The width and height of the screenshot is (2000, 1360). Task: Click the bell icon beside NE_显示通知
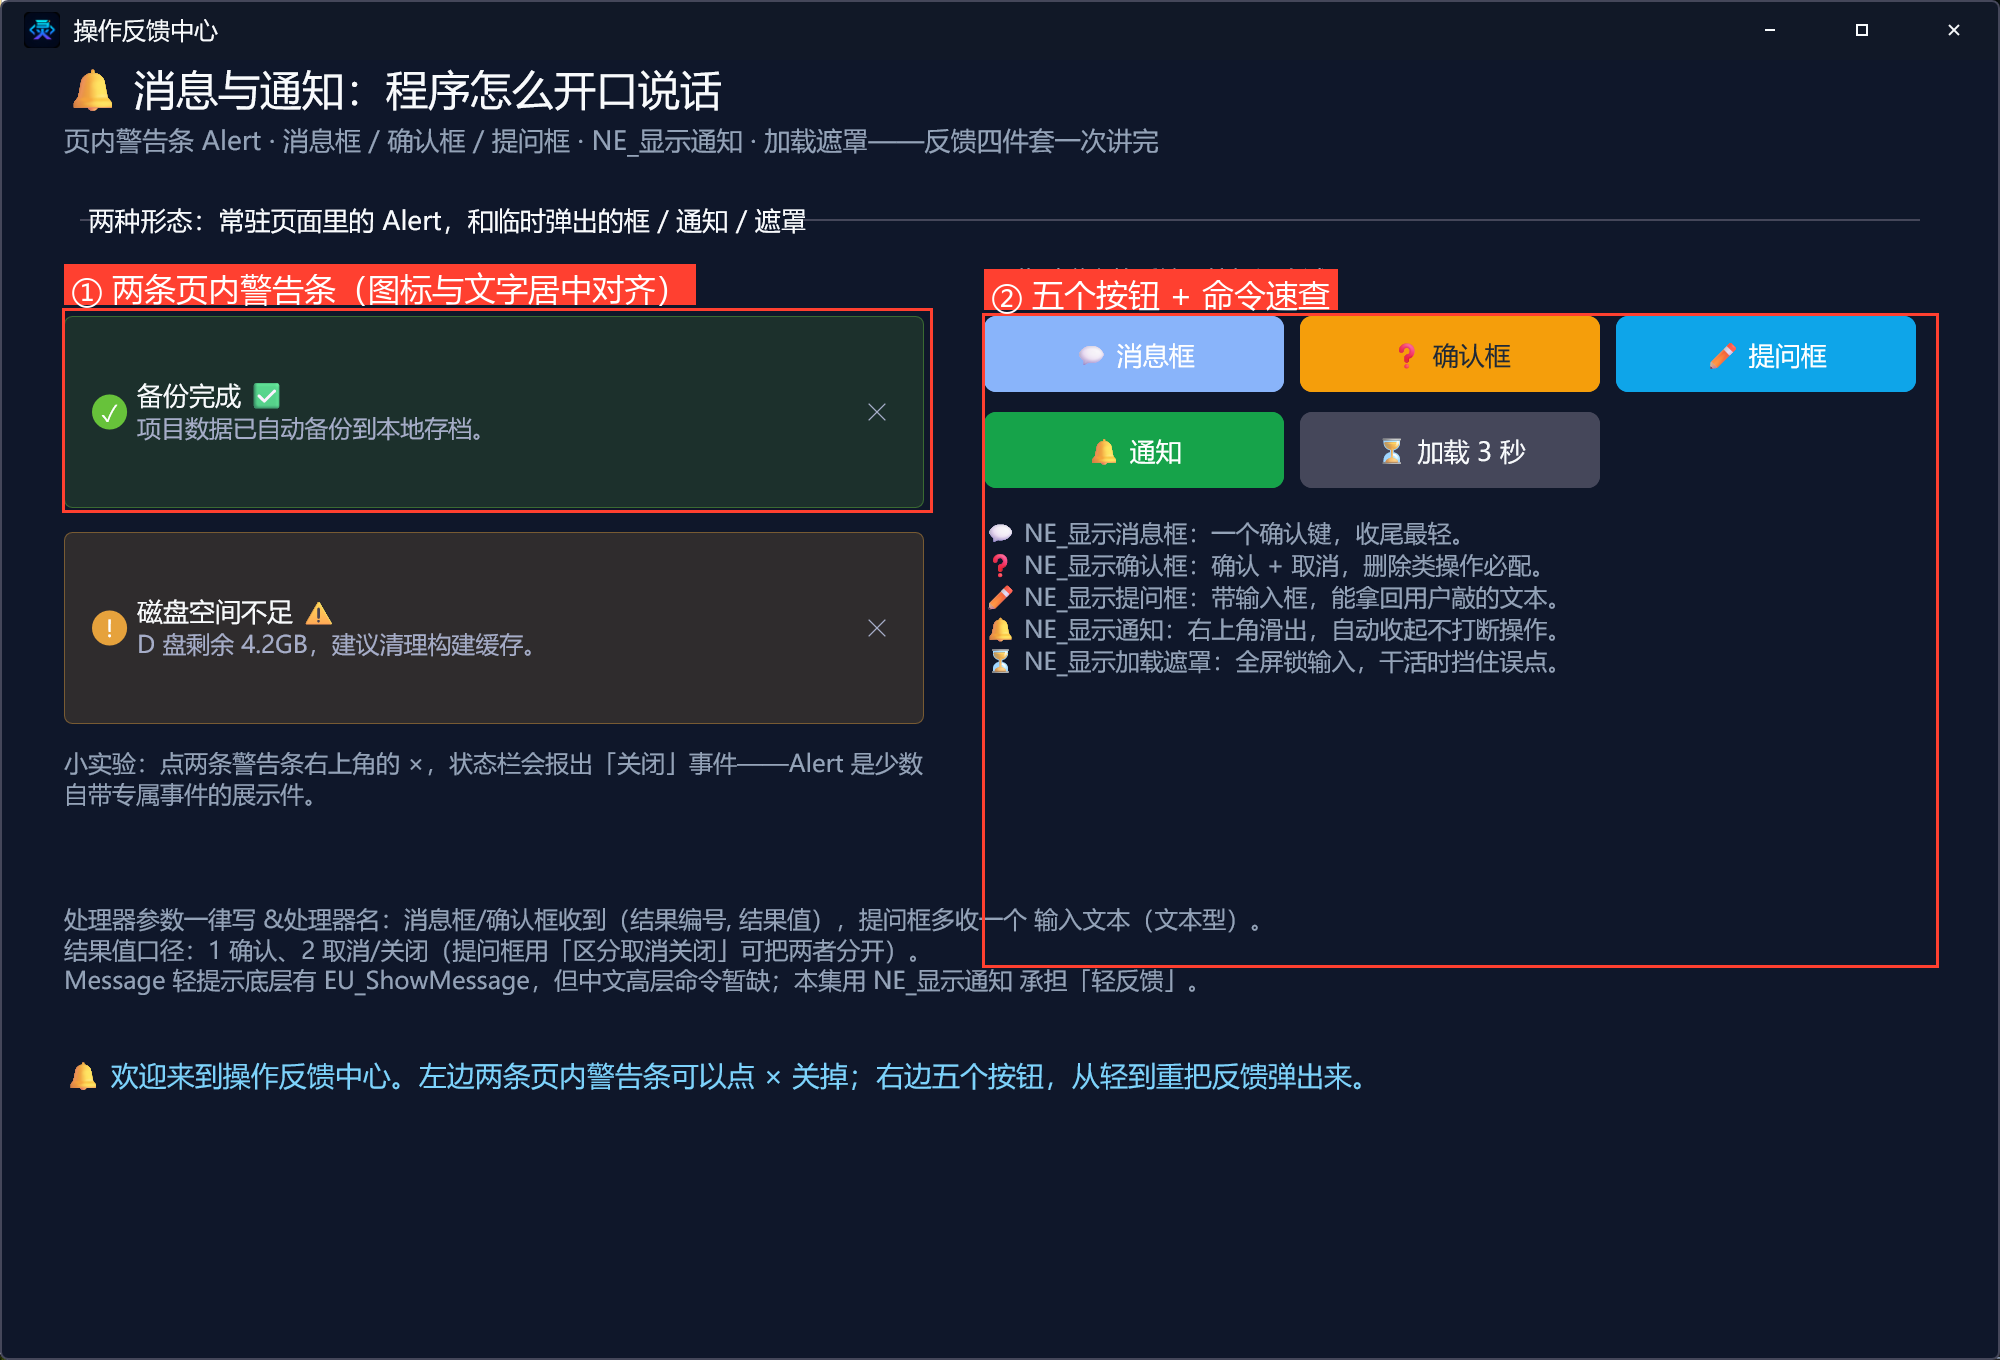(1000, 630)
